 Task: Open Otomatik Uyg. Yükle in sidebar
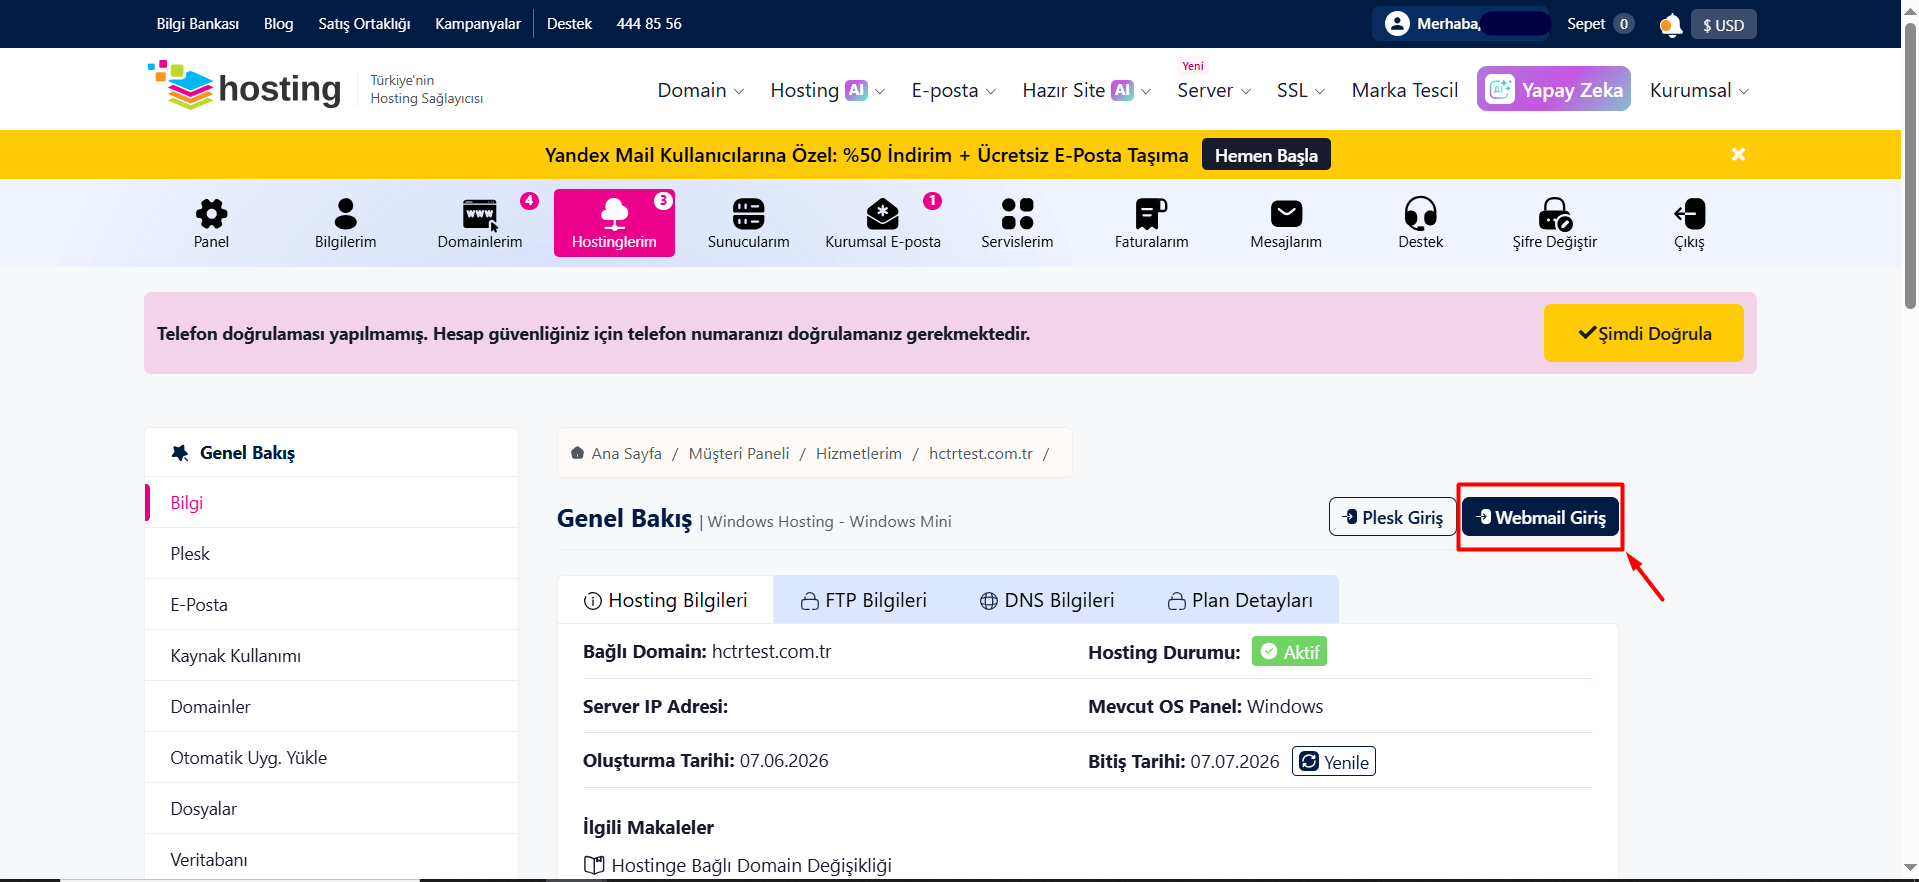click(332, 758)
